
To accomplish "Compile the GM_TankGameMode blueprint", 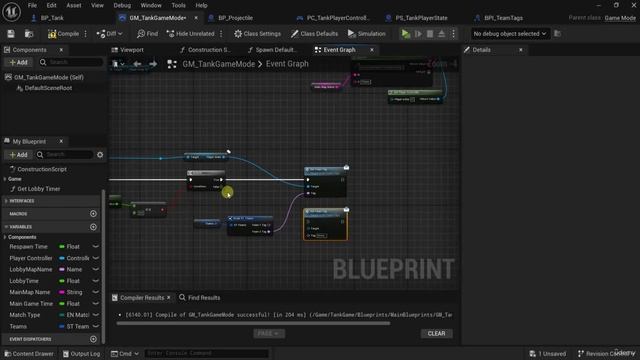I will [x=63, y=34].
